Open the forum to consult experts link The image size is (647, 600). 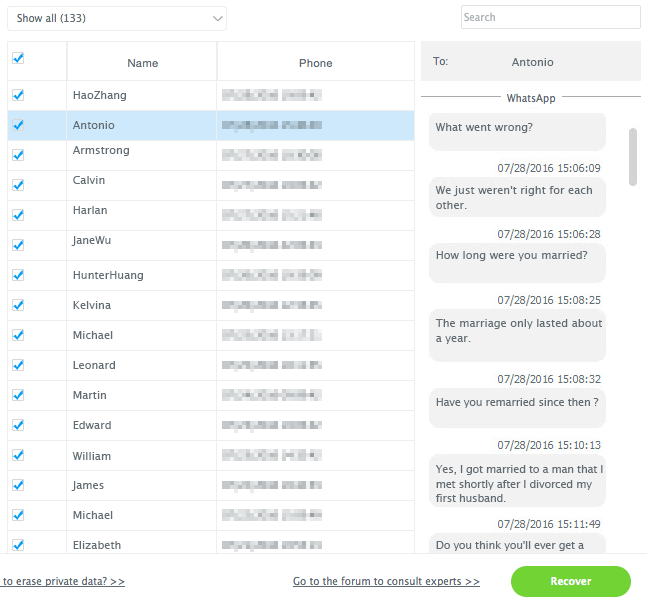[386, 581]
